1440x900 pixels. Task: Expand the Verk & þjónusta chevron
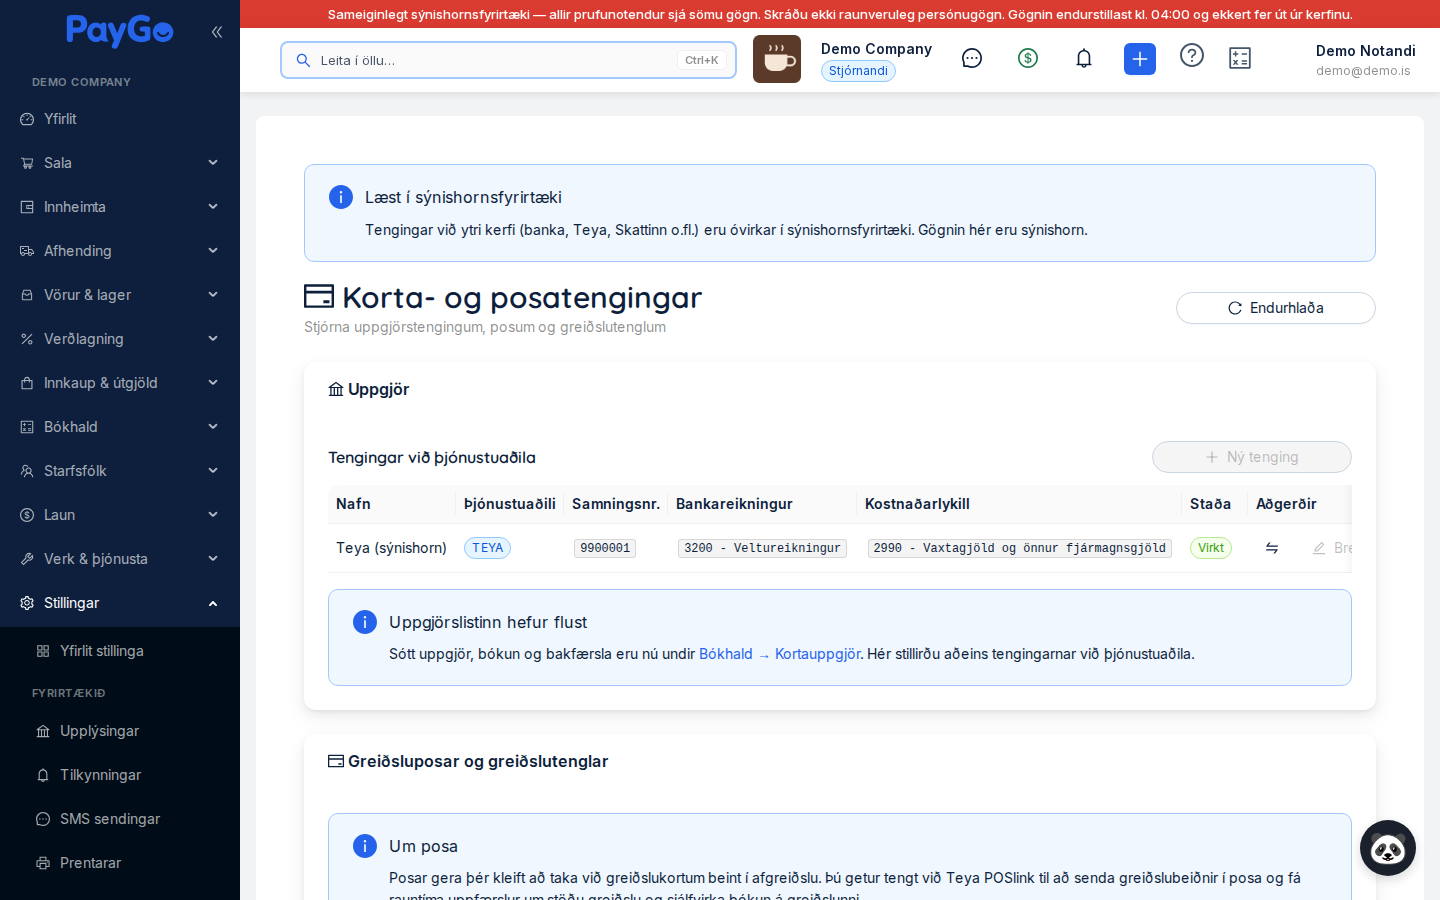pos(213,559)
